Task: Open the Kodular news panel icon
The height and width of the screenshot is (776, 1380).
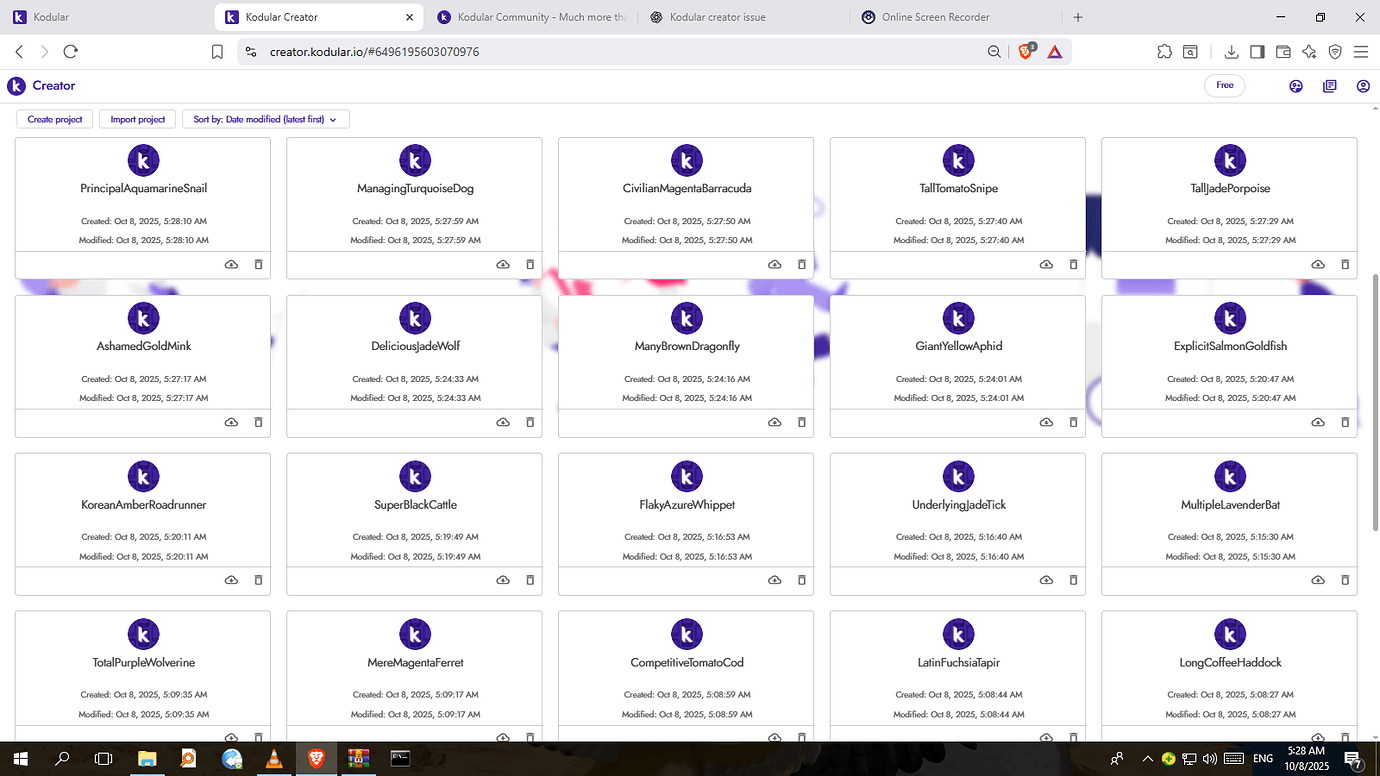Action: (1330, 86)
